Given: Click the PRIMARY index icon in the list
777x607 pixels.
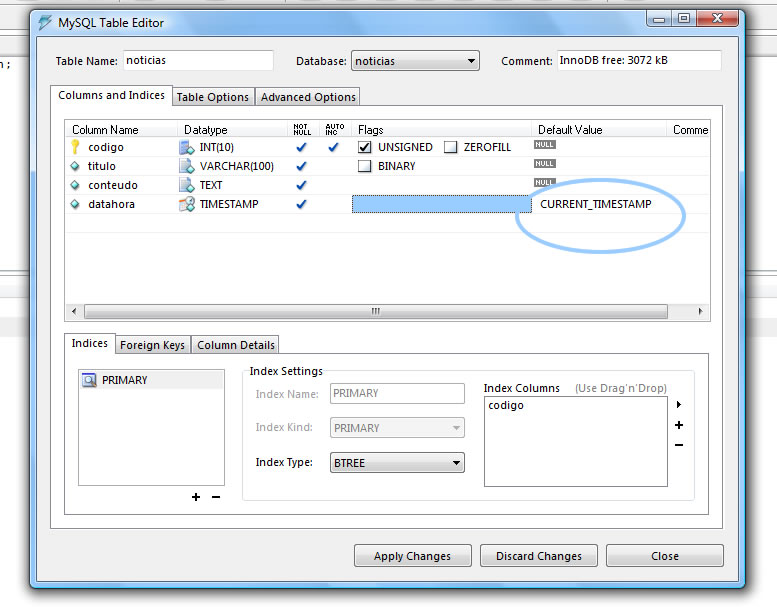Looking at the screenshot, I should (x=89, y=380).
